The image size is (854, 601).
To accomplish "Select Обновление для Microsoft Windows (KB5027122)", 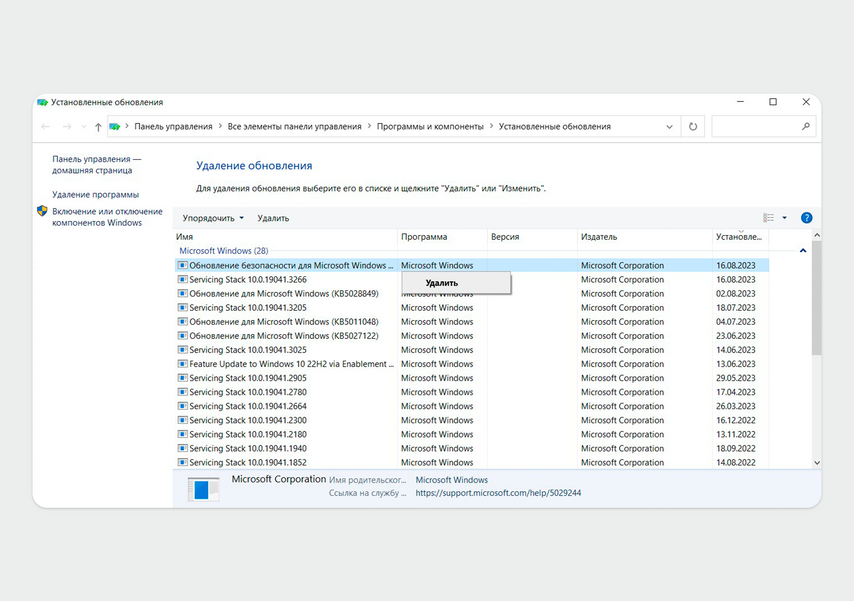I will pyautogui.click(x=284, y=336).
